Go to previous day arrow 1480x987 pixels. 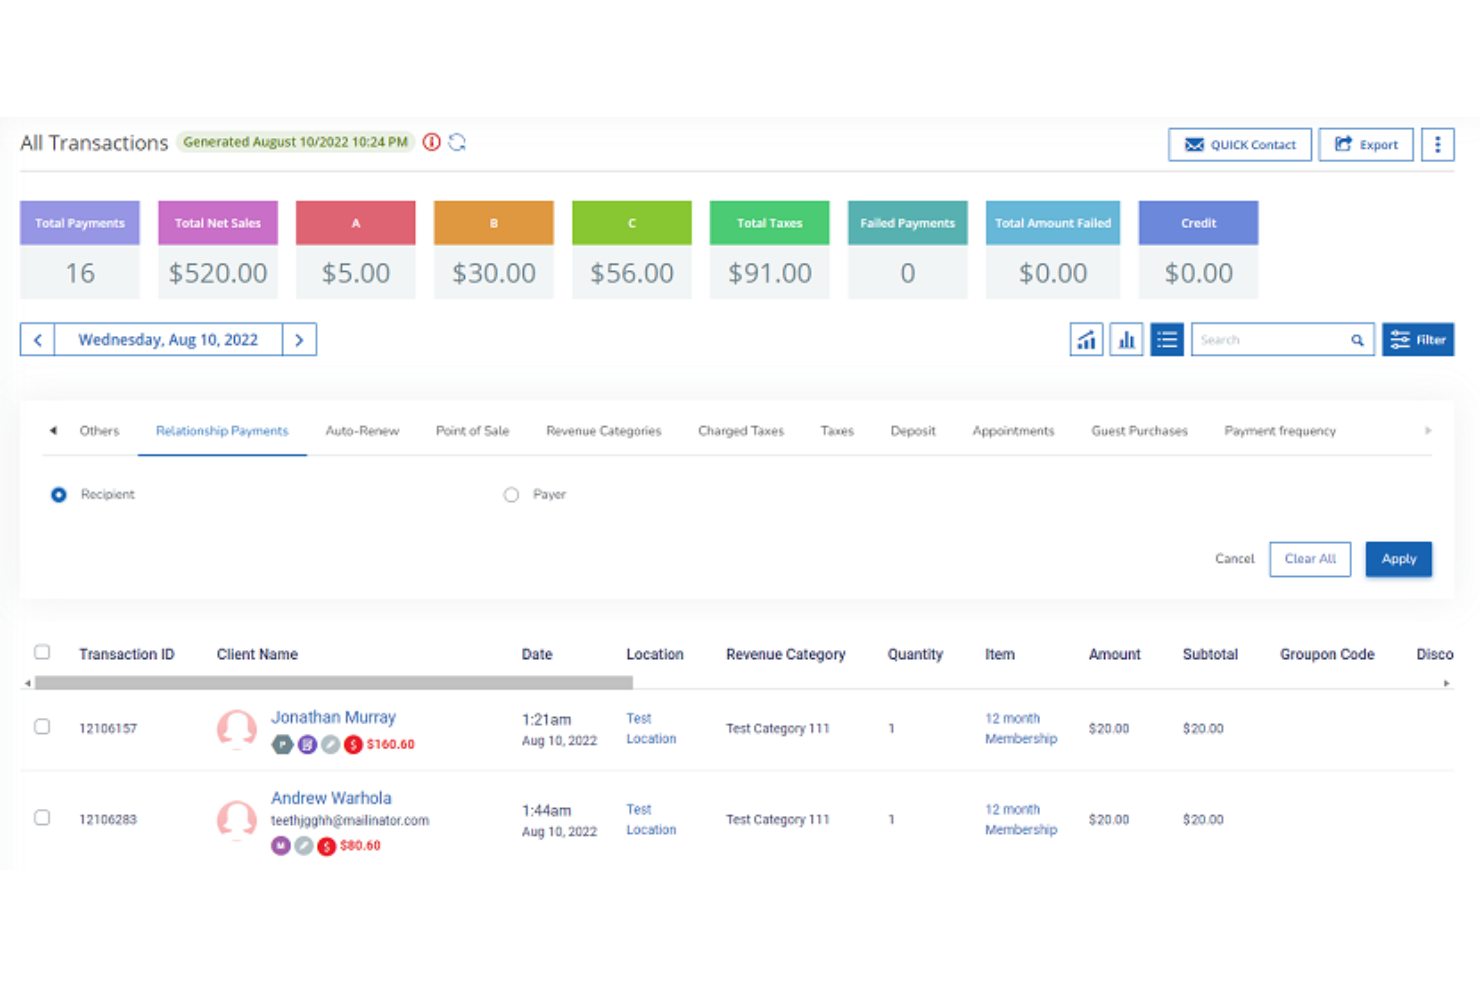point(38,340)
